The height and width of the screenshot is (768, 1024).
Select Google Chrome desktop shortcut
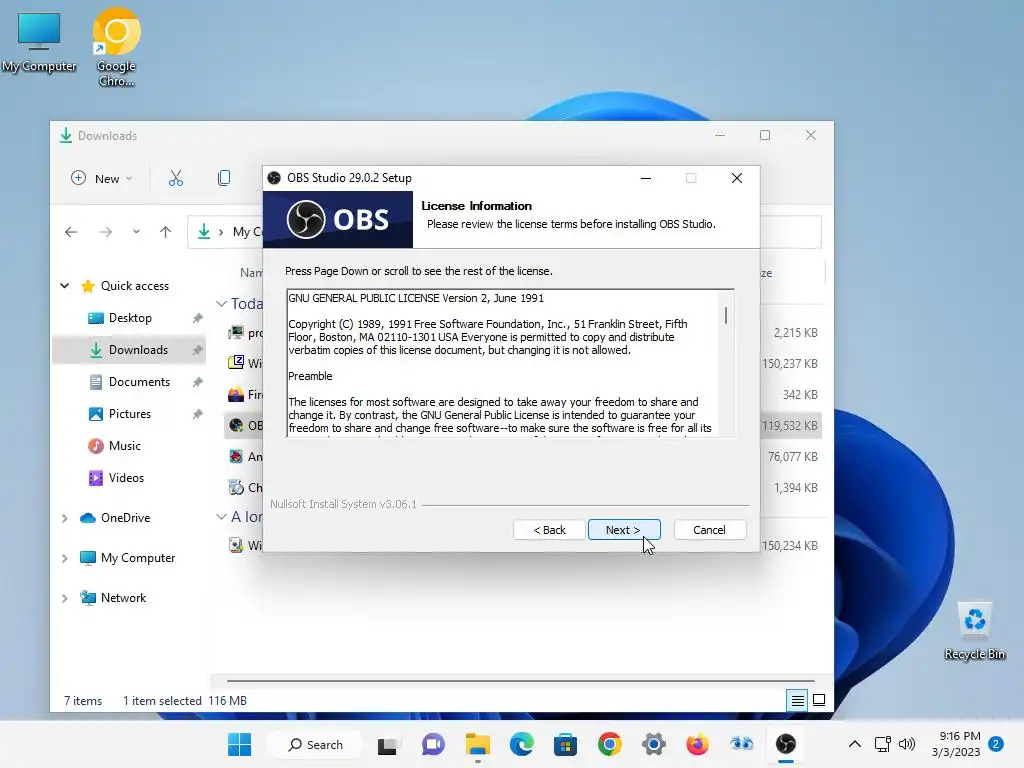[116, 48]
